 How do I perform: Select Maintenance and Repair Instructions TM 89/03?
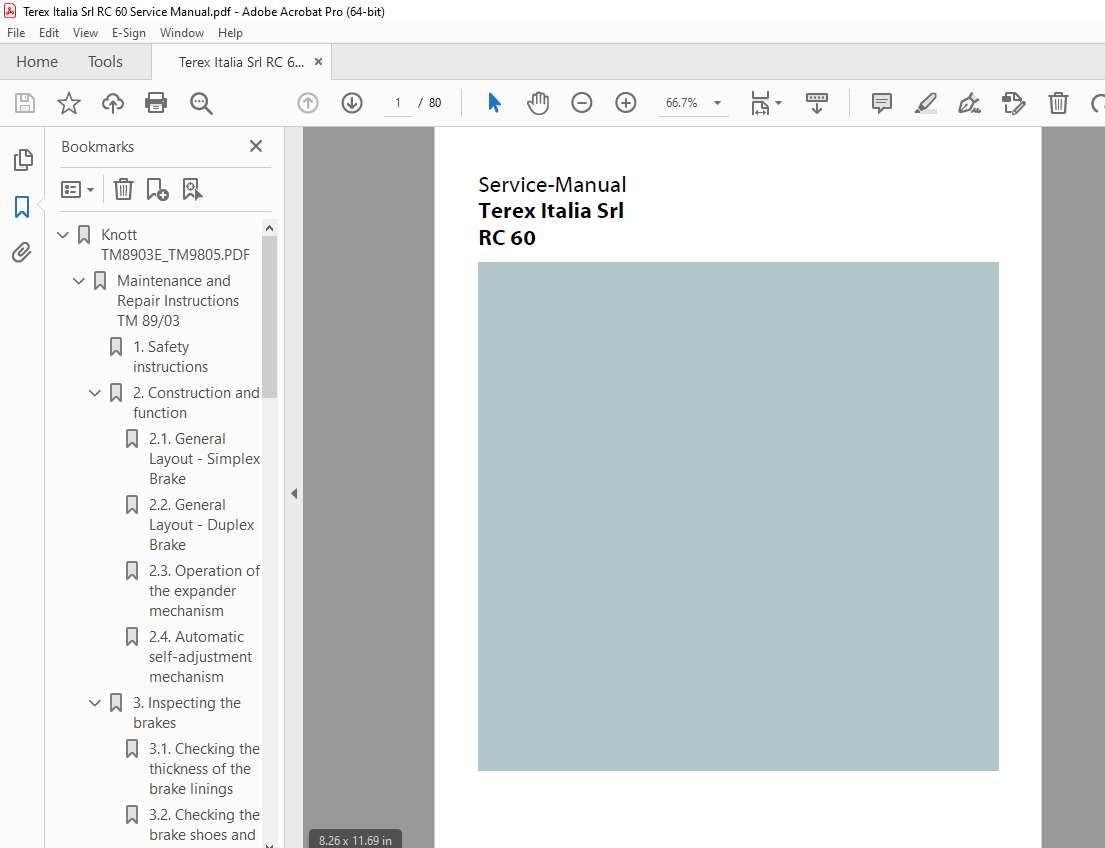178,300
